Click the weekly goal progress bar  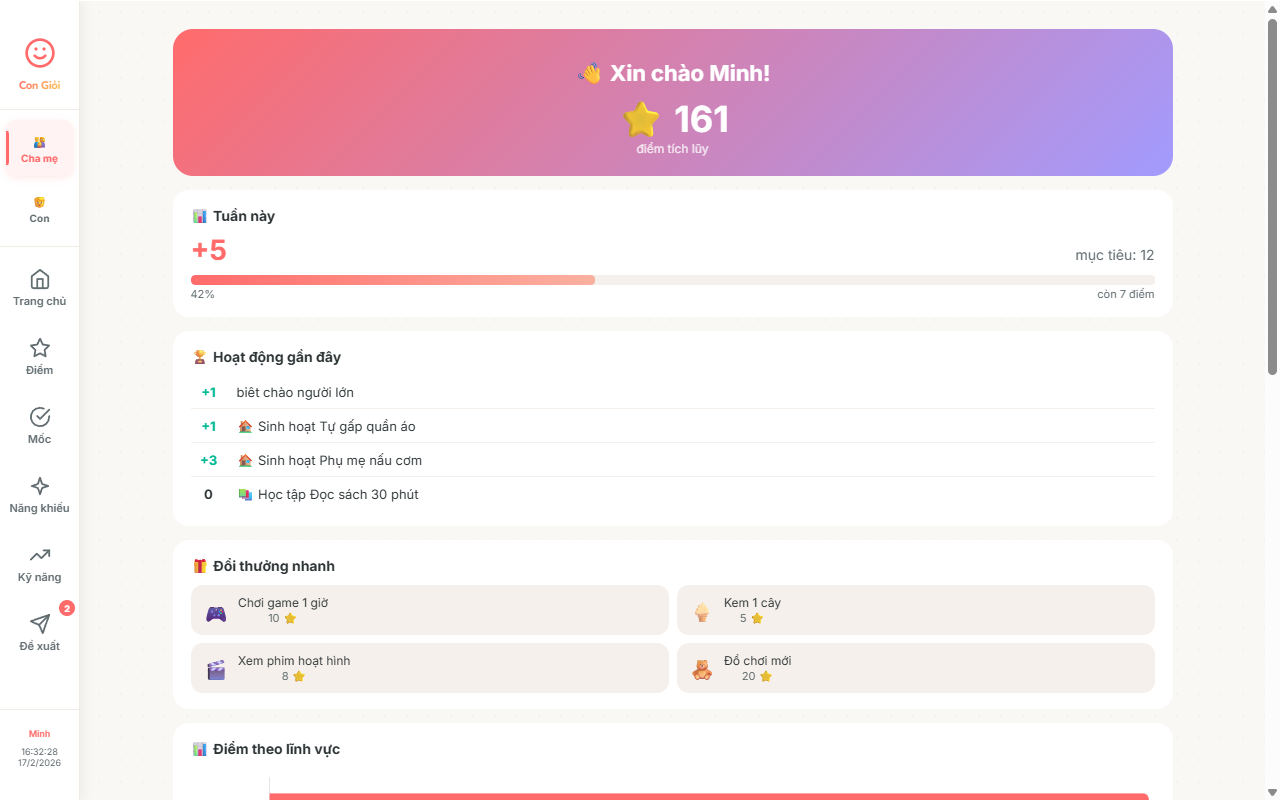pyautogui.click(x=672, y=280)
